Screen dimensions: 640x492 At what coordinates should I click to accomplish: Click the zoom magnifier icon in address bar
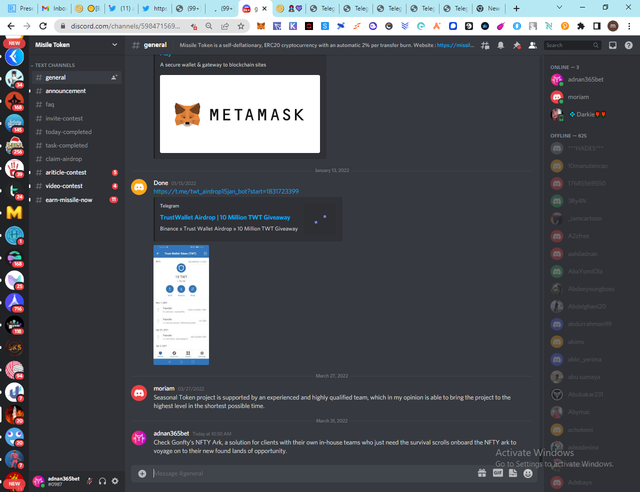(209, 26)
